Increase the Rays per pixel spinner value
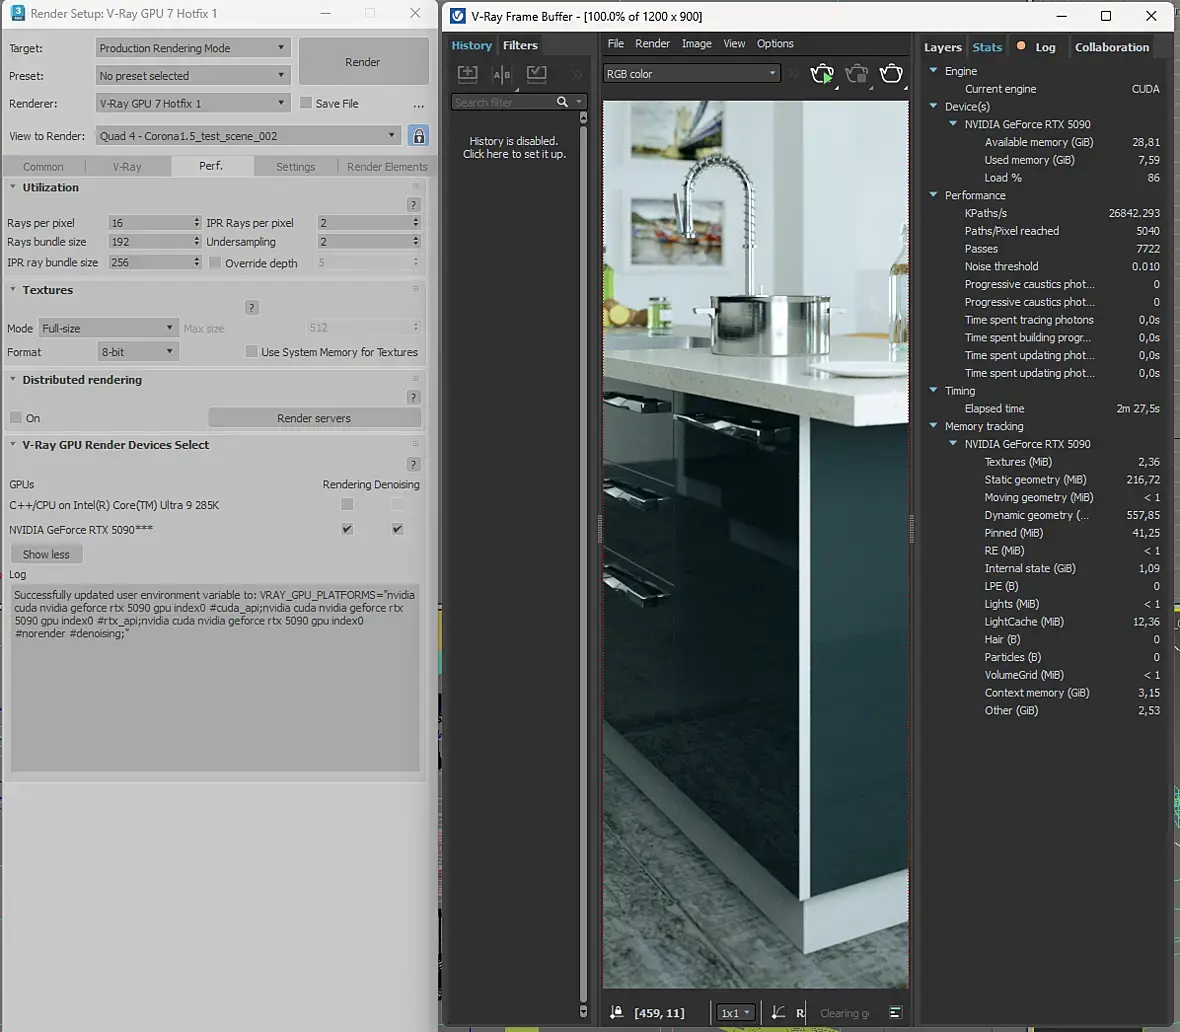1180x1032 pixels. coord(196,220)
